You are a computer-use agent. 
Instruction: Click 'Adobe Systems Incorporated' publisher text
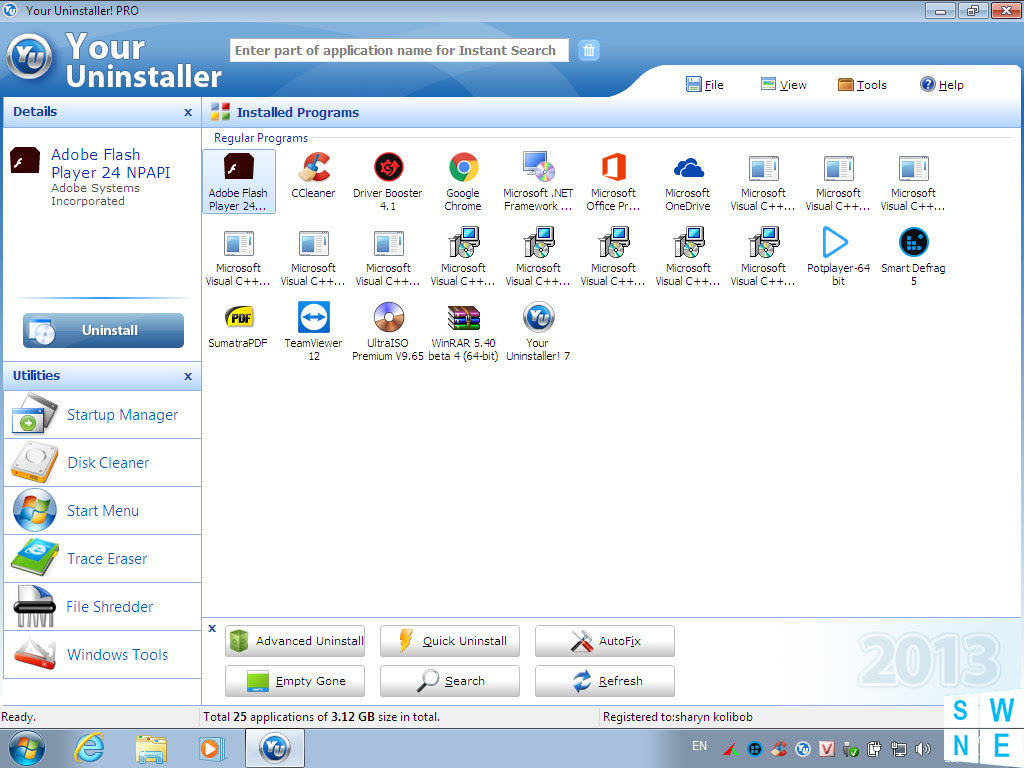click(95, 195)
